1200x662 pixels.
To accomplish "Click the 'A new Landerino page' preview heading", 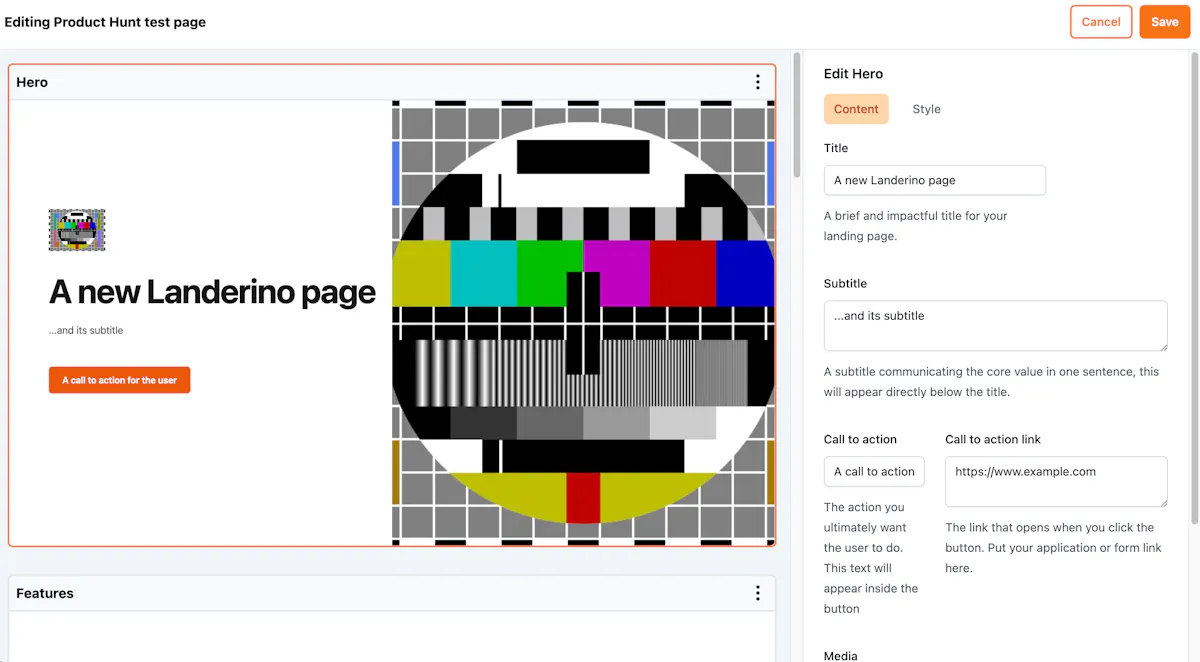I will click(212, 292).
